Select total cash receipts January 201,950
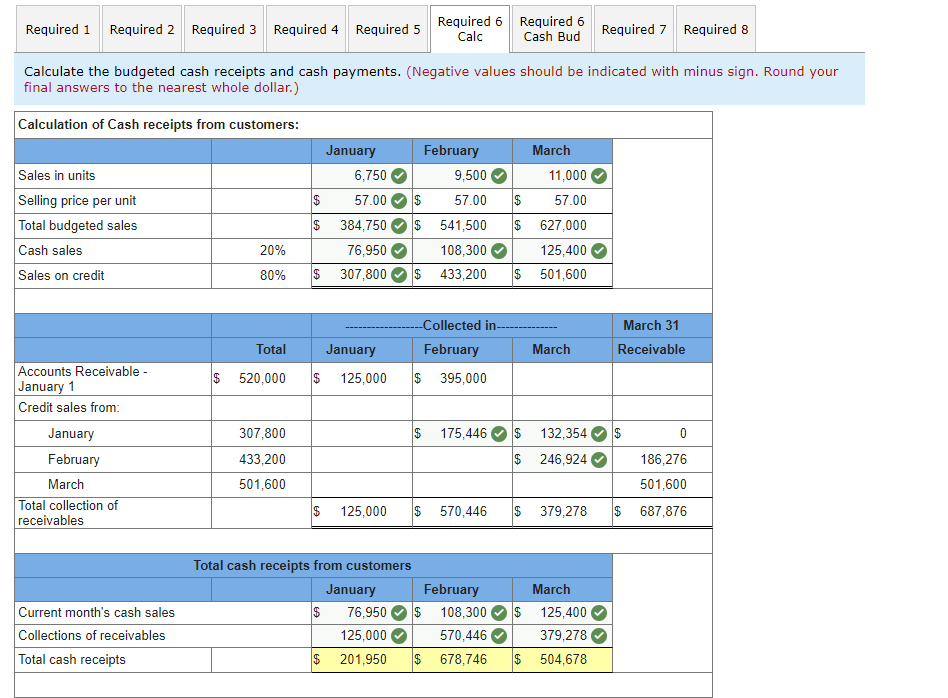Image resolution: width=948 pixels, height=698 pixels. [x=362, y=659]
